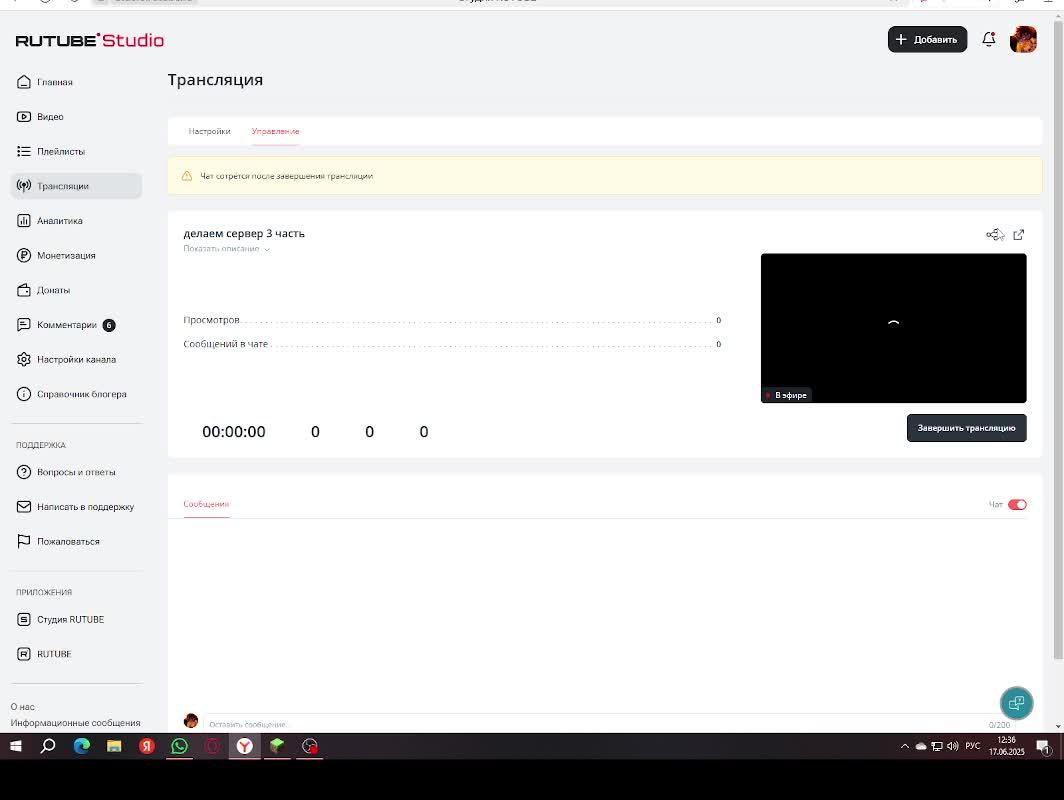This screenshot has height=800, width=1064.
Task: Show hidden system tray icons
Action: pyautogui.click(x=905, y=746)
